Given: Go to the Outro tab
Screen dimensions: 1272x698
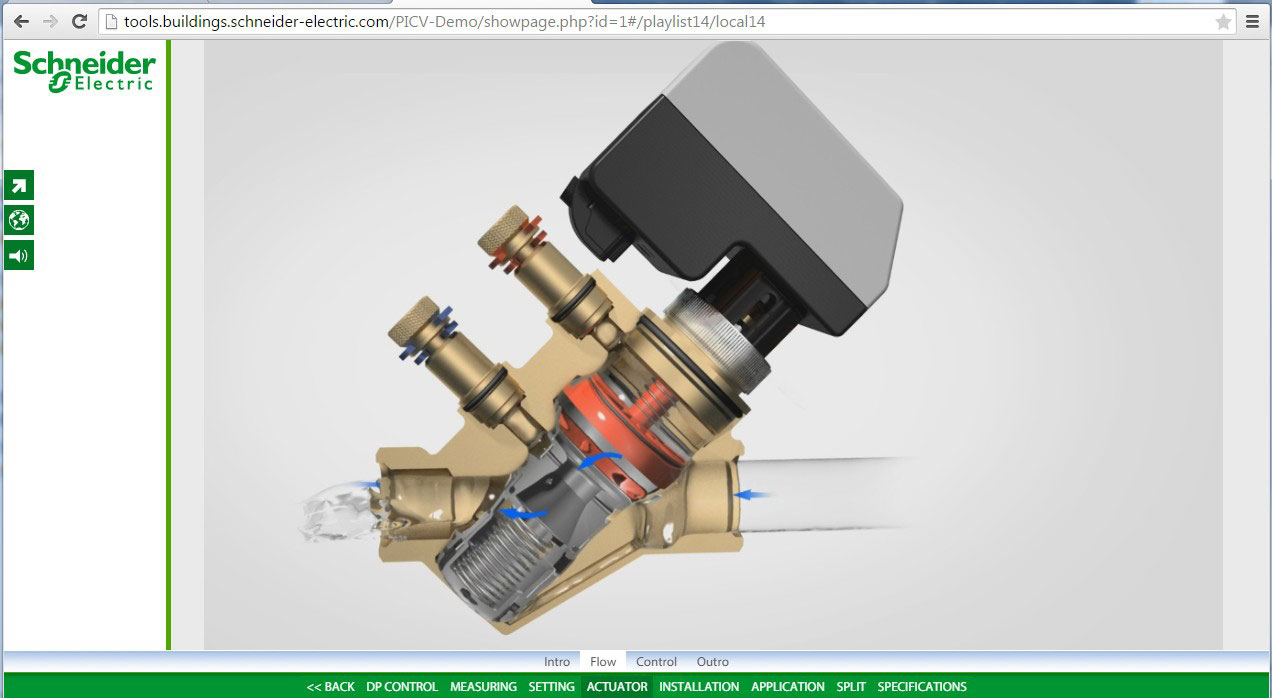Looking at the screenshot, I should pyautogui.click(x=713, y=662).
